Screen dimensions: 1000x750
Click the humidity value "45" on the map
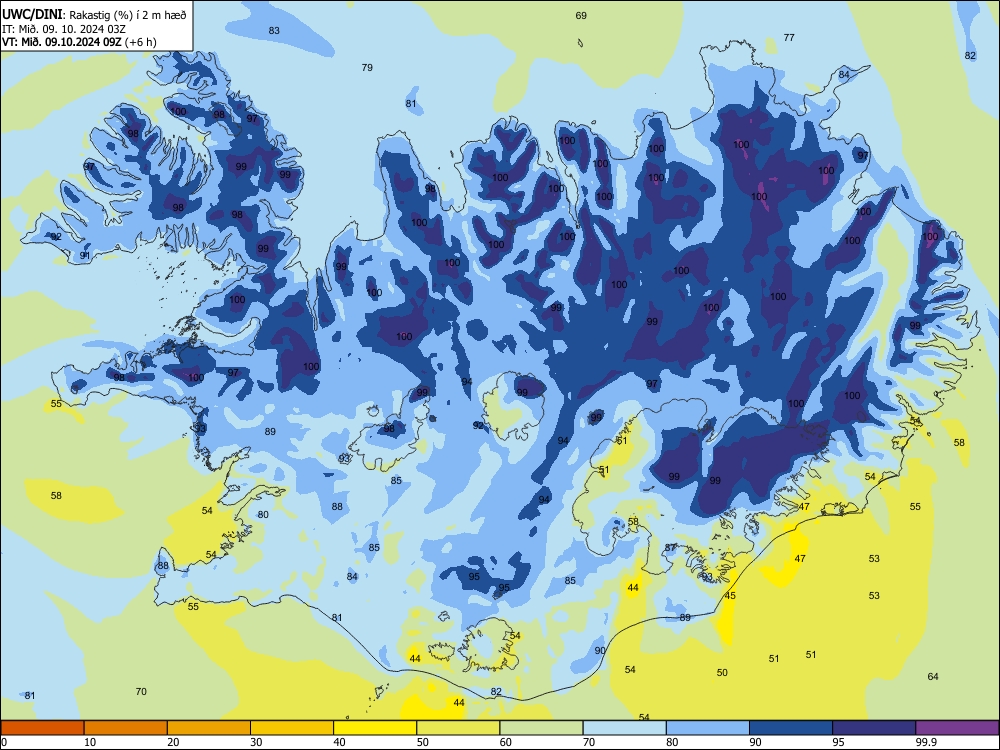pos(730,596)
